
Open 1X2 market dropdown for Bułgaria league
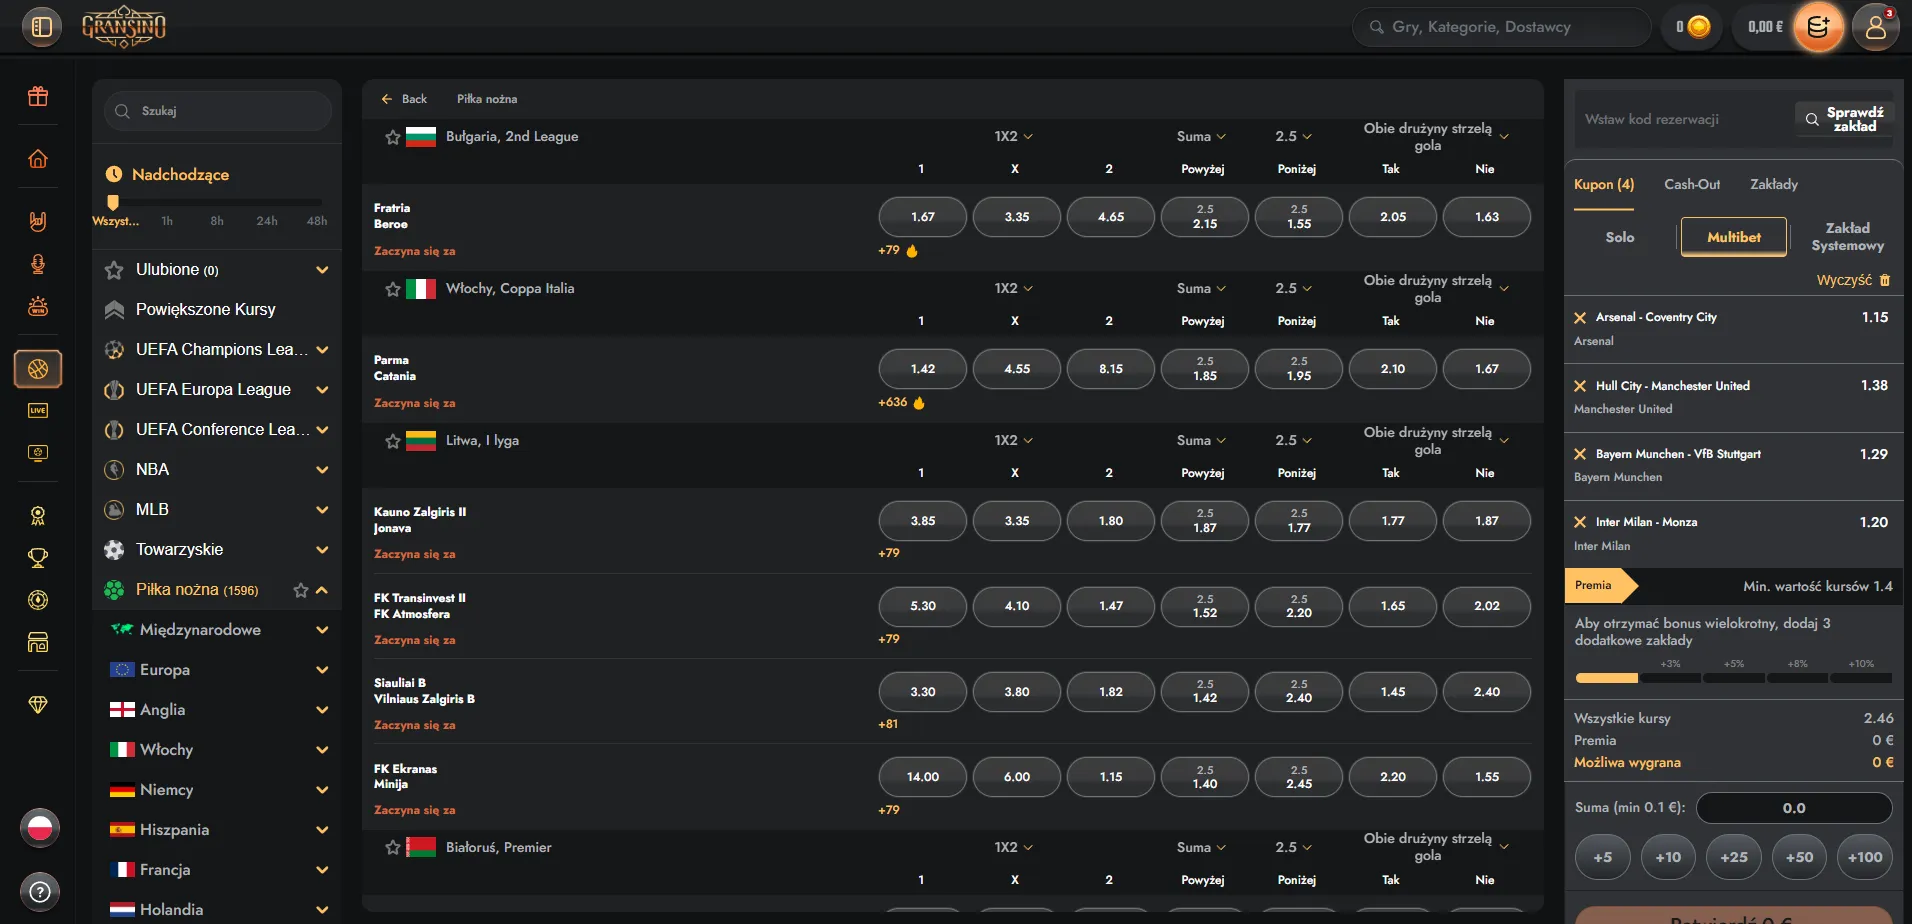click(x=1013, y=136)
